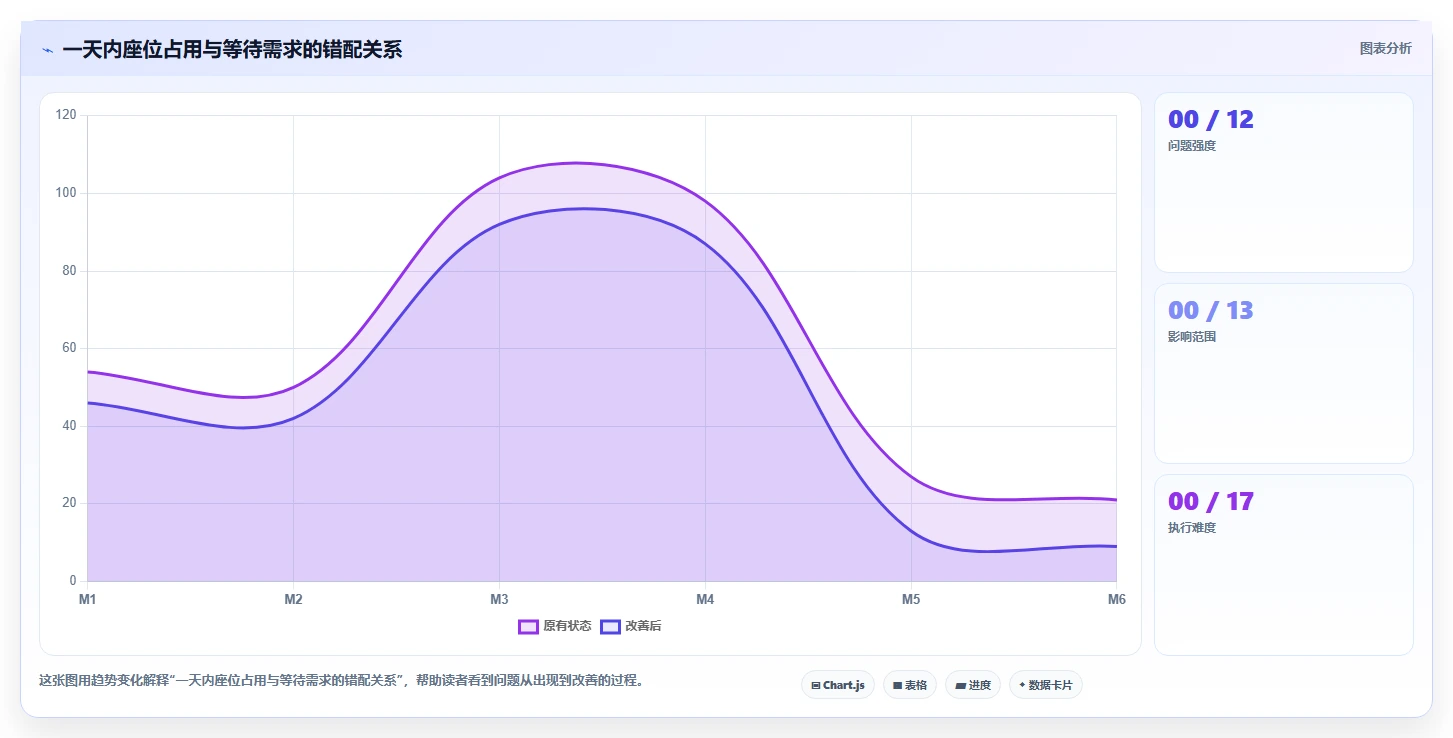Screen dimensions: 1453x738
Task: Click the 40 y-axis value
Action: pos(68,425)
